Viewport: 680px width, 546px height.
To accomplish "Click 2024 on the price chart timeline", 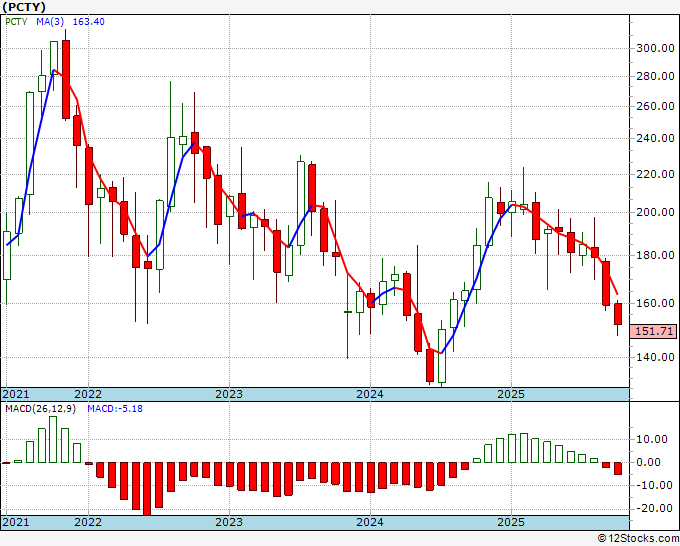I will tap(370, 394).
